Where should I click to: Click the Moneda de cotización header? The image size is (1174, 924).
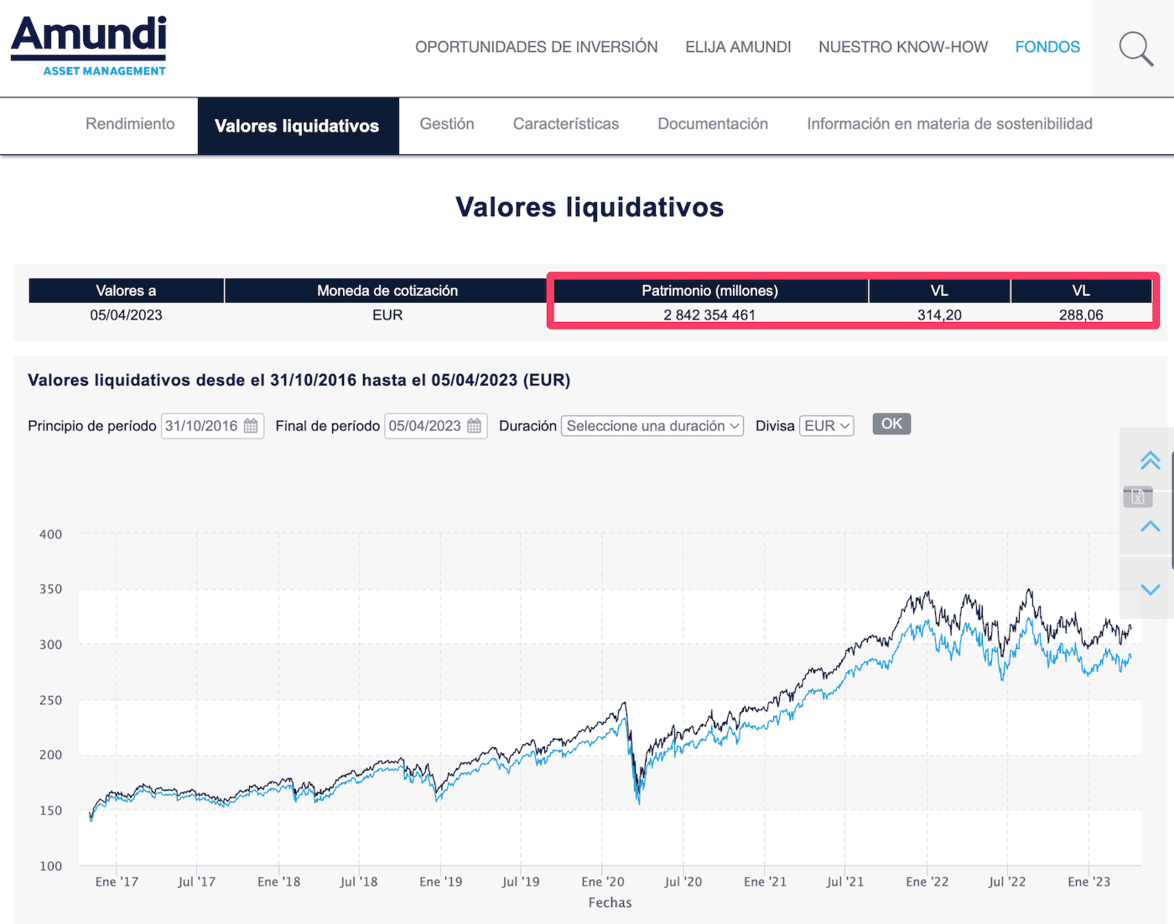coord(387,291)
